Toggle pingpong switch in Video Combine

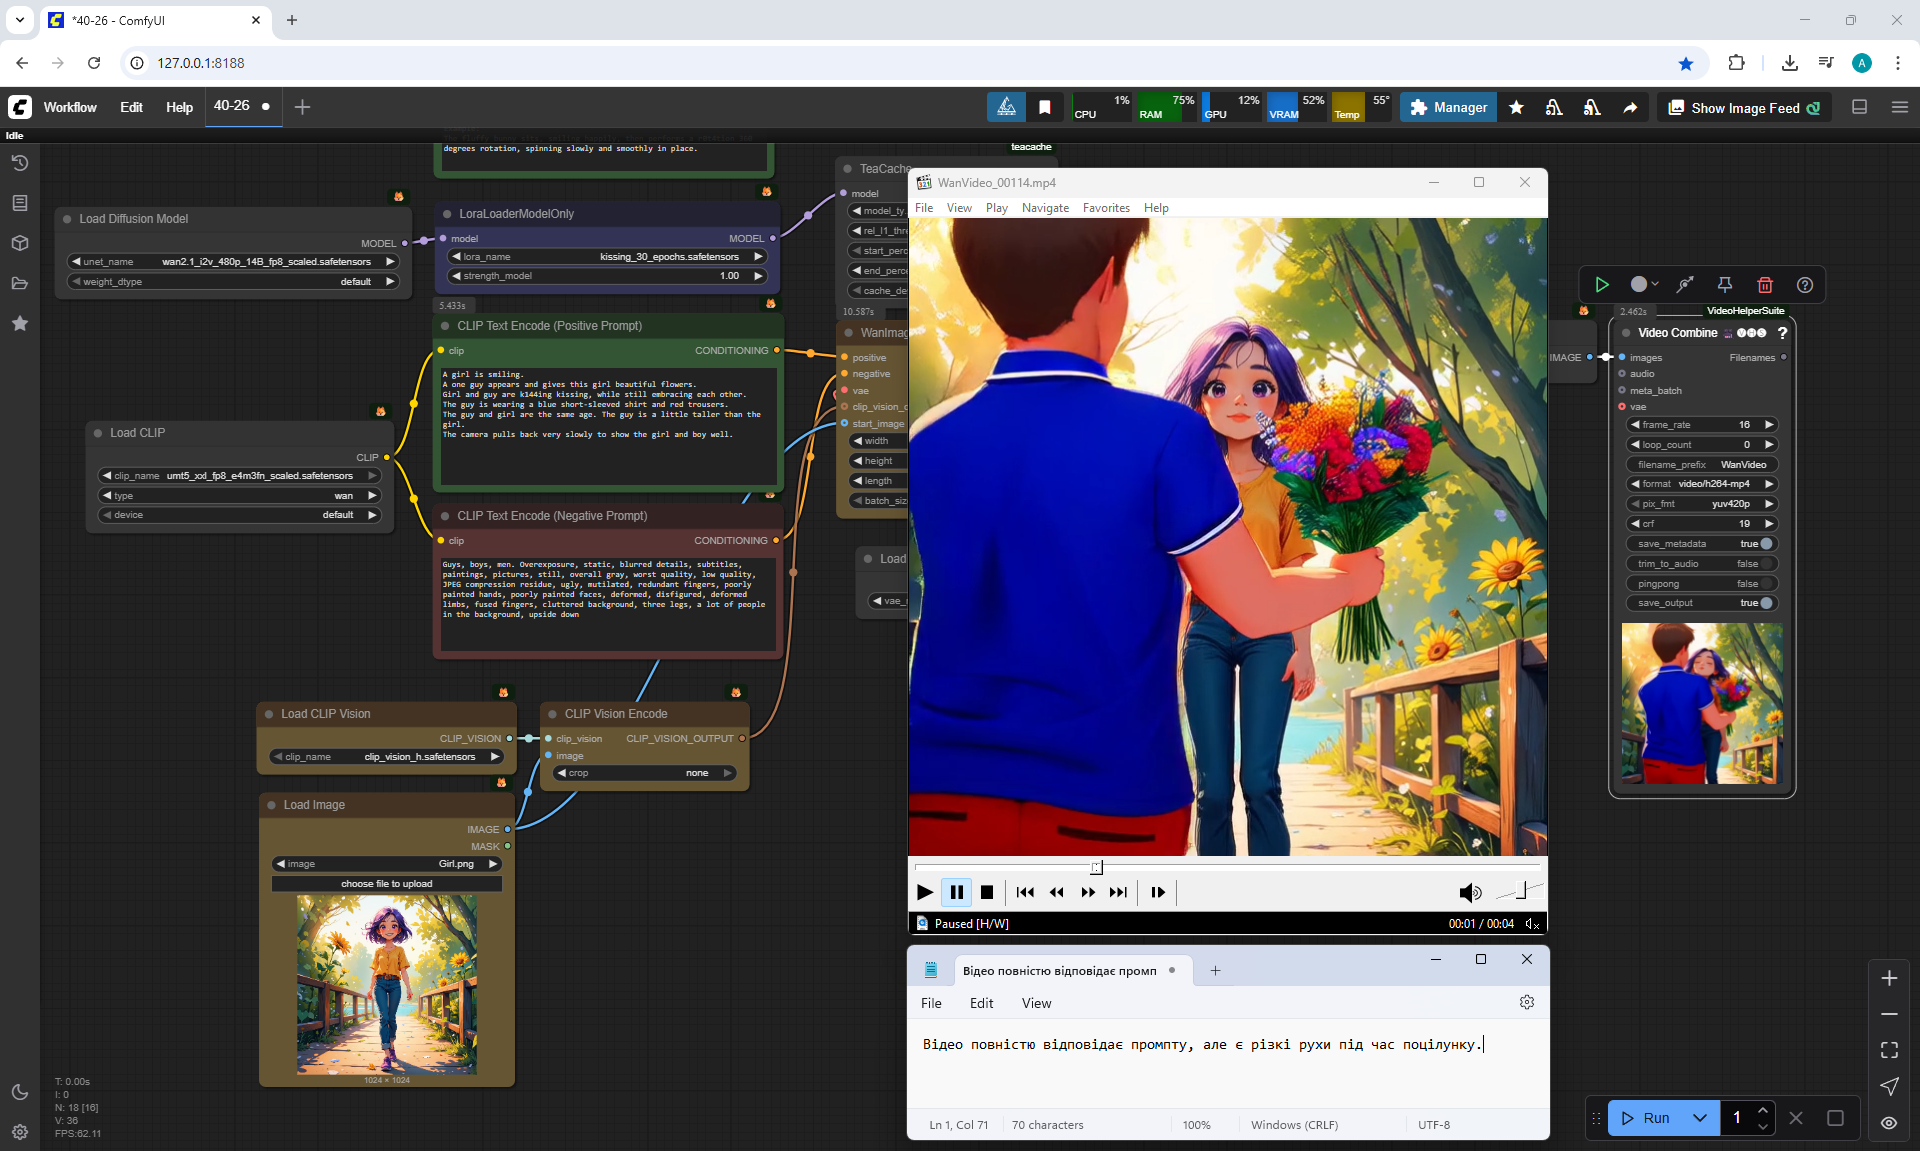(x=1766, y=584)
